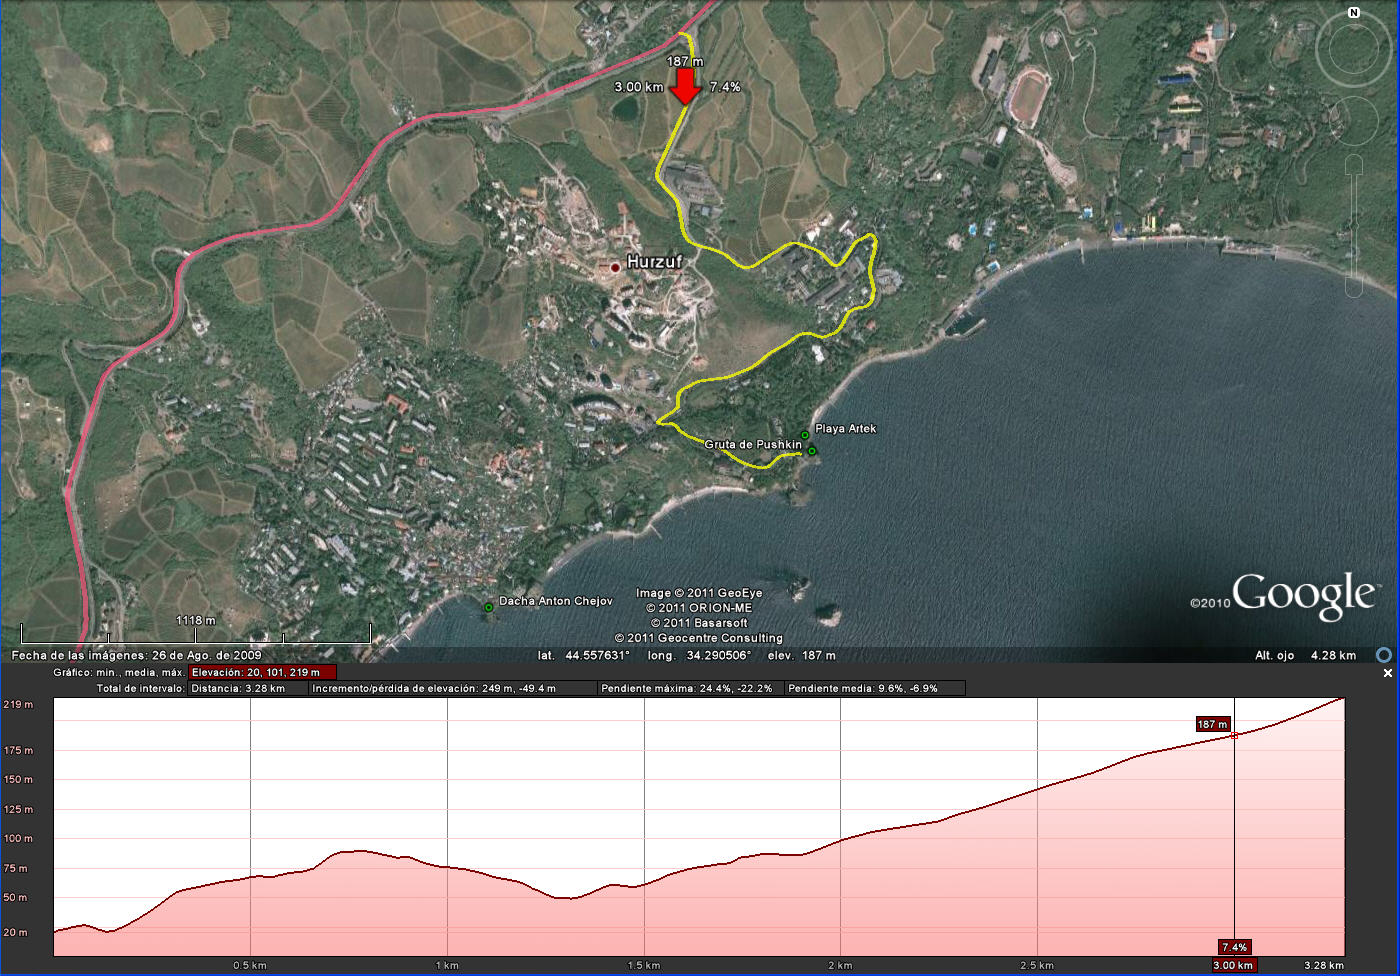
Task: Click the Hurzuf red place marker
Action: pos(615,267)
